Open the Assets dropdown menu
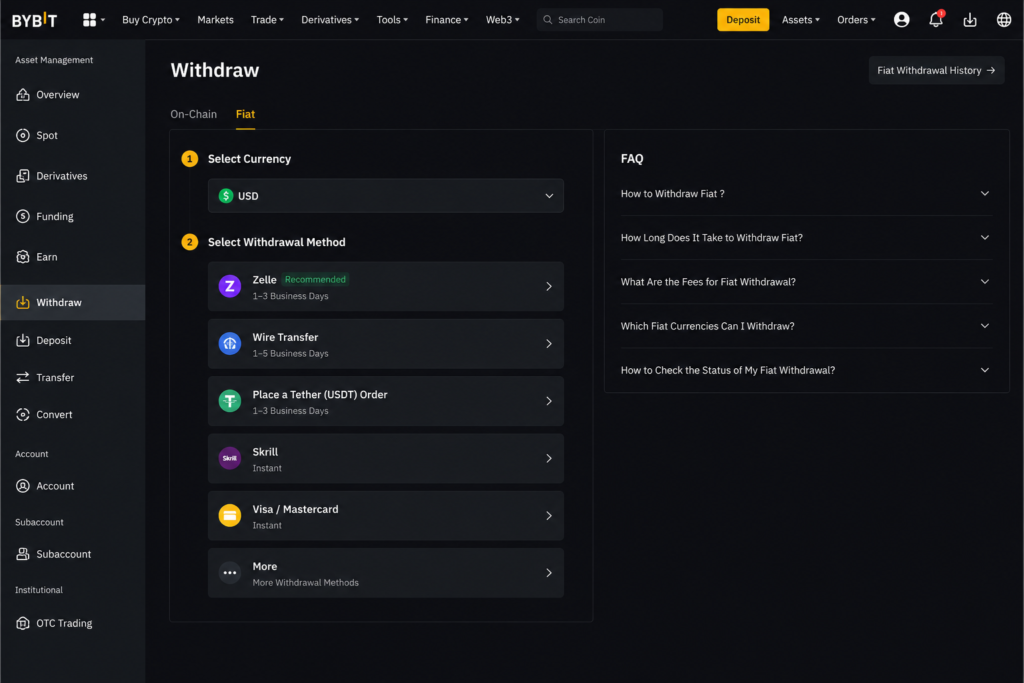Screen dimensions: 1024x683 point(801,20)
